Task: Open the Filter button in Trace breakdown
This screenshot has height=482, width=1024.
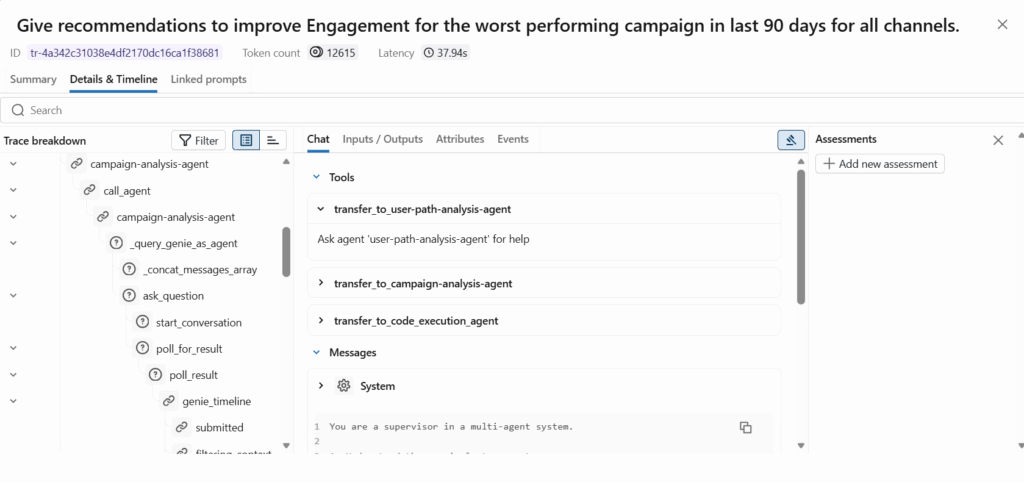Action: click(x=199, y=140)
